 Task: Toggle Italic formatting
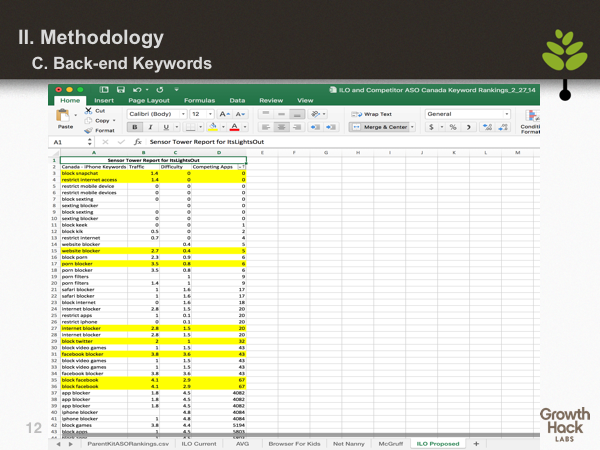point(150,127)
